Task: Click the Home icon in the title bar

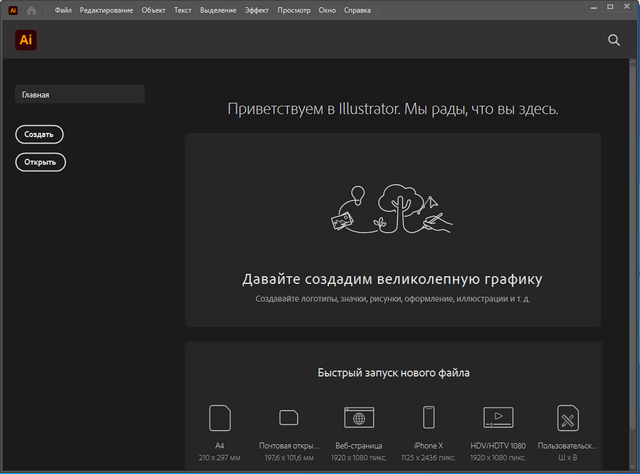Action: tap(32, 10)
